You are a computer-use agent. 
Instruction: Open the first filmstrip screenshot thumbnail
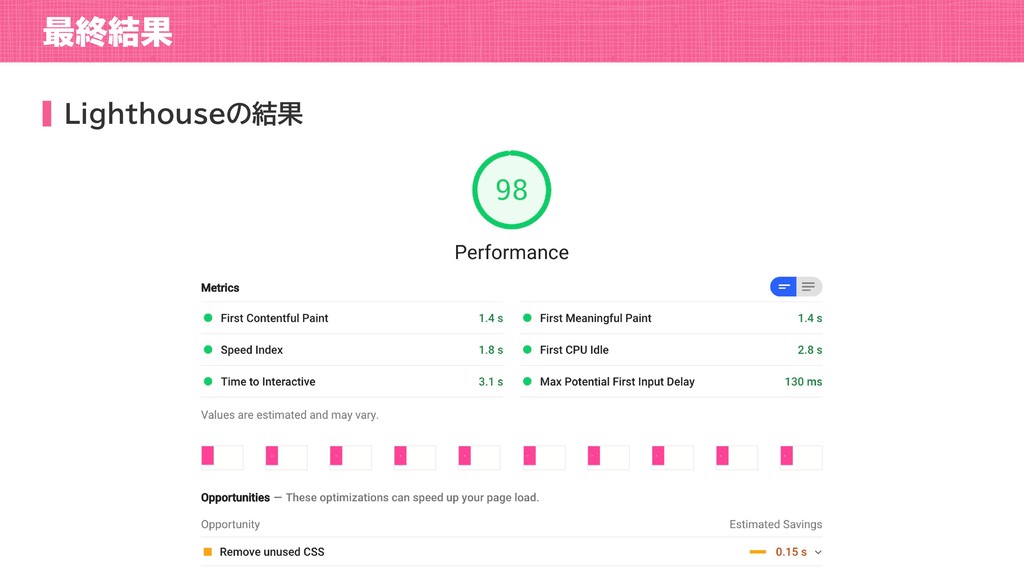222,457
